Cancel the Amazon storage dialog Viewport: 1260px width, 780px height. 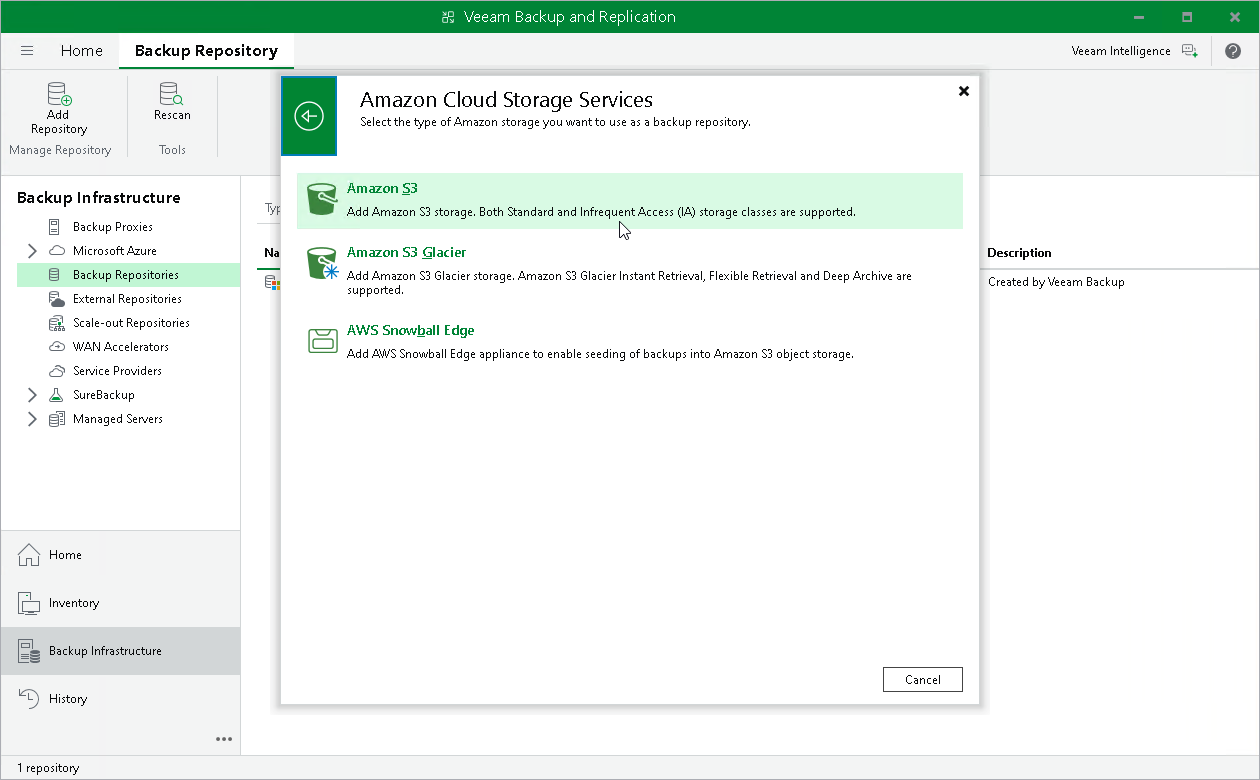922,680
